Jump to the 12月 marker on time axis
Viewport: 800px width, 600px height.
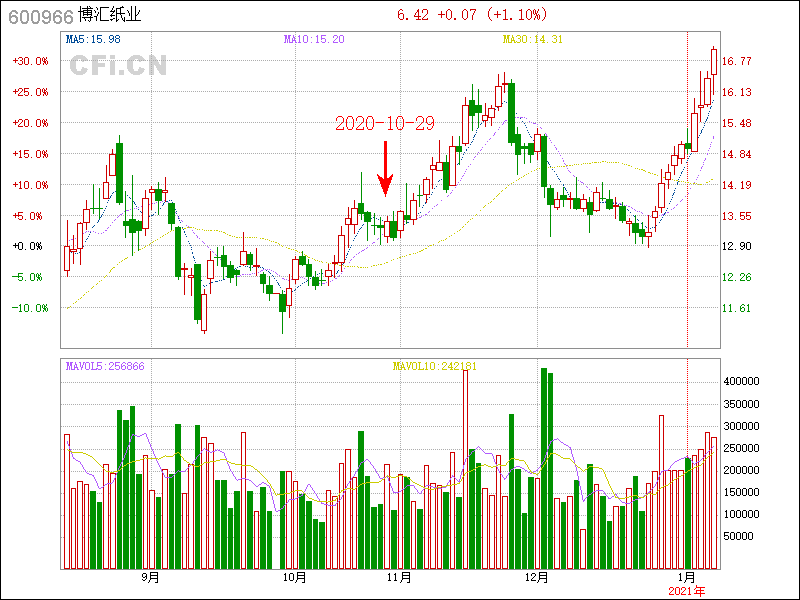[537, 577]
